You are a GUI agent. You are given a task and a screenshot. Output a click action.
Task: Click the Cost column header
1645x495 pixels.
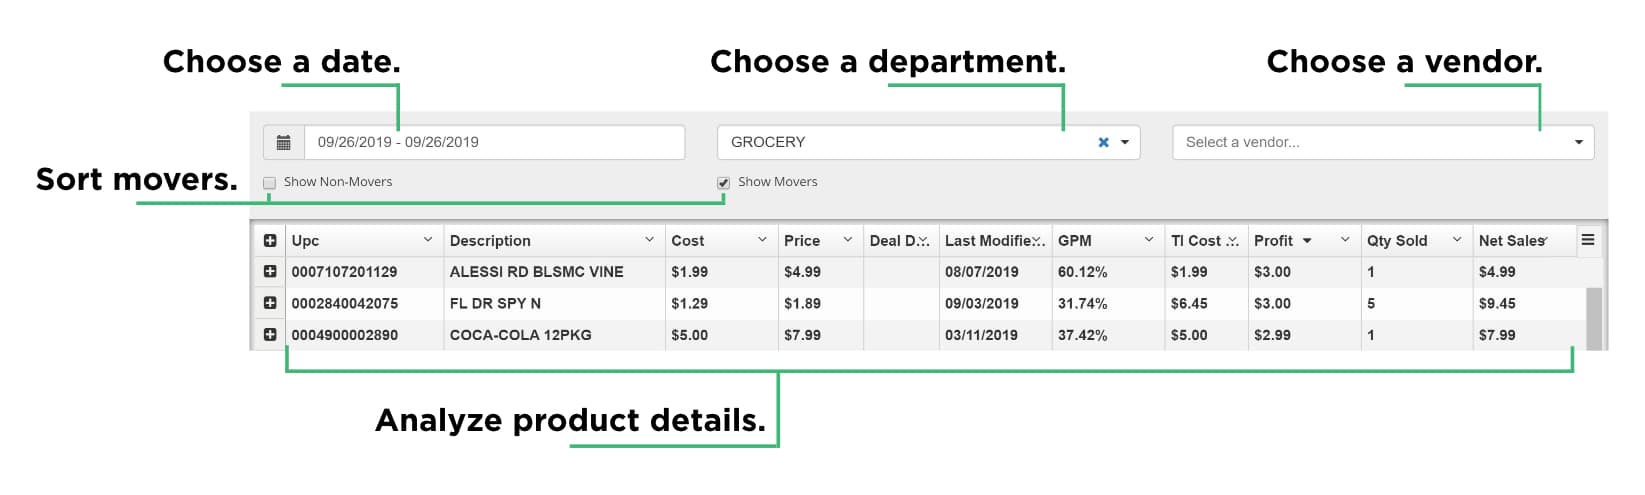[688, 241]
